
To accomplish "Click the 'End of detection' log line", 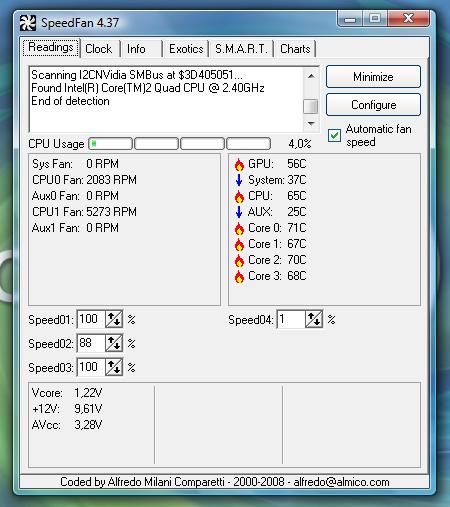I will pyautogui.click(x=70, y=101).
